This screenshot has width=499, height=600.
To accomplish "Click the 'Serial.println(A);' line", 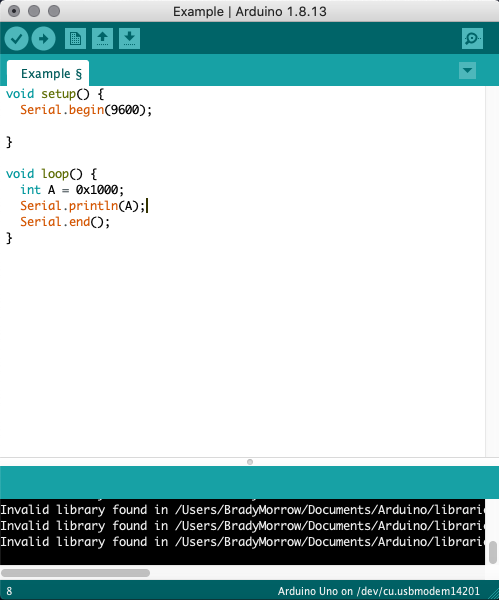I will pos(83,206).
